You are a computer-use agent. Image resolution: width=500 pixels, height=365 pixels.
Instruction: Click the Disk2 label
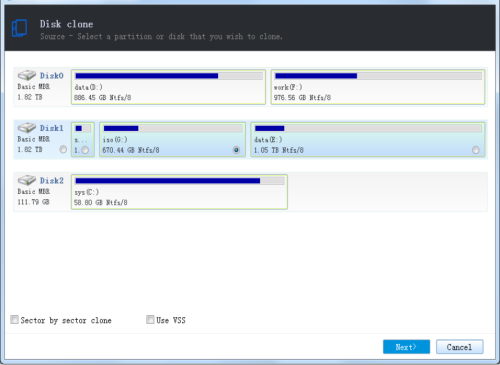tap(52, 180)
